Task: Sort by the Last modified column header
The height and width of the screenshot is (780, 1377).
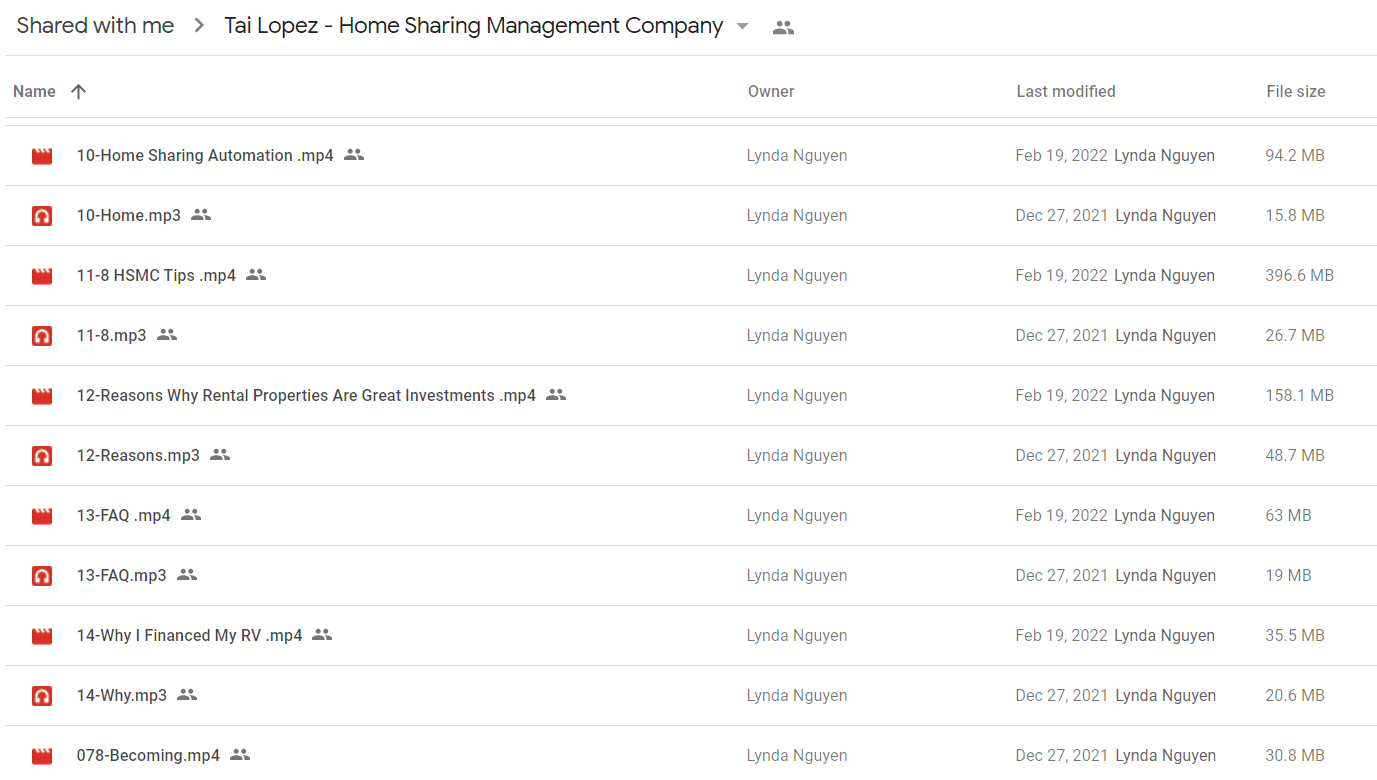Action: (x=1066, y=91)
